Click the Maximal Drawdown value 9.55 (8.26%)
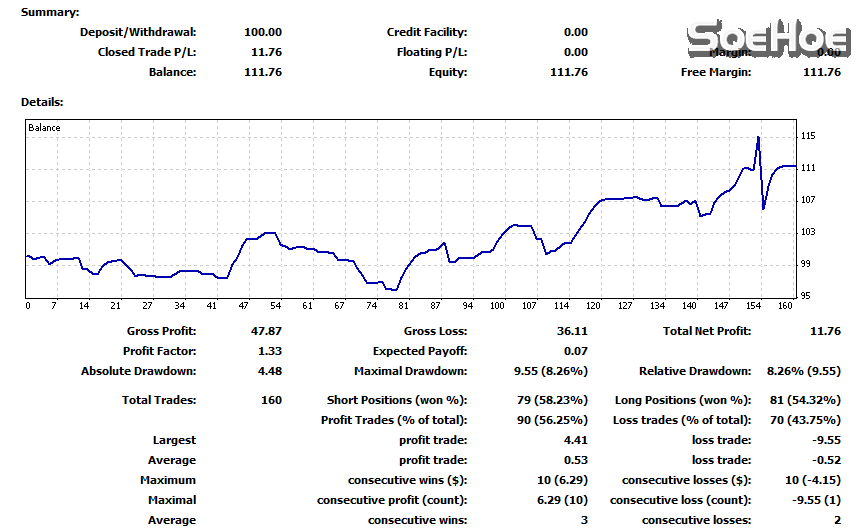The width and height of the screenshot is (863, 530). [551, 371]
